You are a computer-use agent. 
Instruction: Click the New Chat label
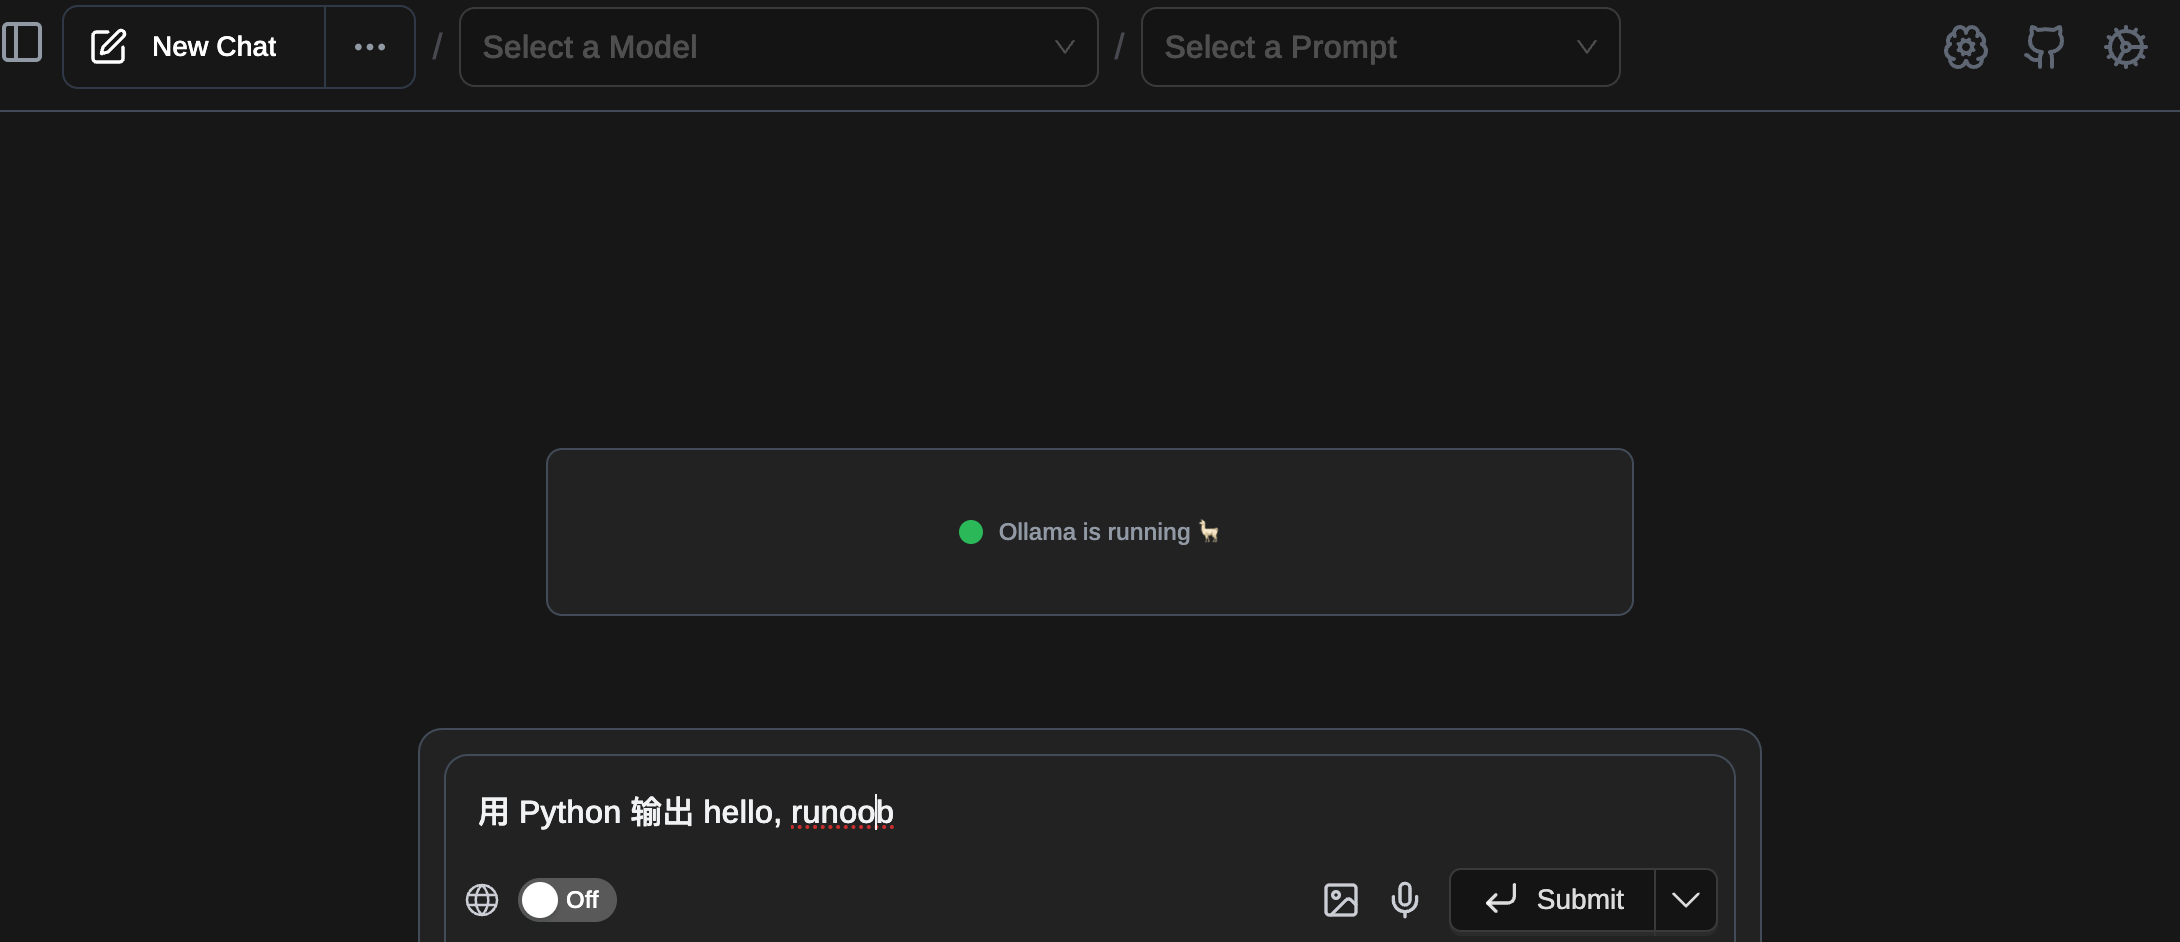tap(214, 47)
